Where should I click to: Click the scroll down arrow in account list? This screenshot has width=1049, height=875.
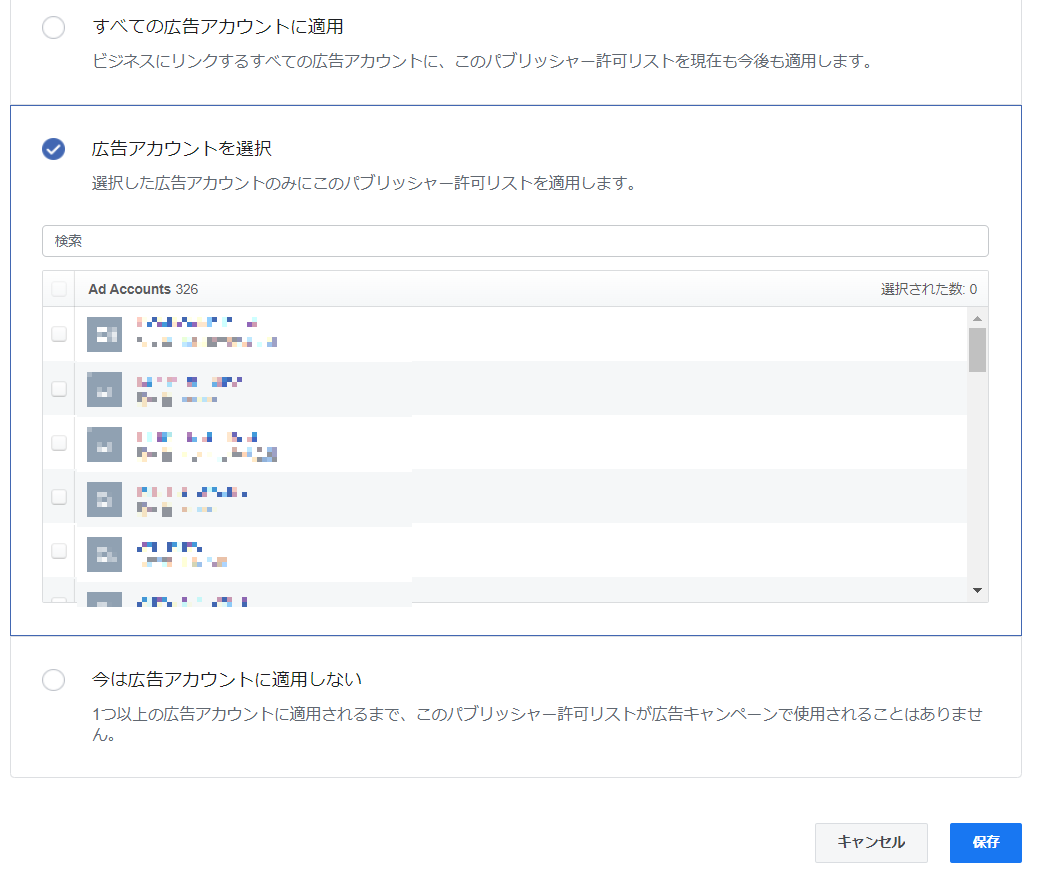click(x=977, y=591)
